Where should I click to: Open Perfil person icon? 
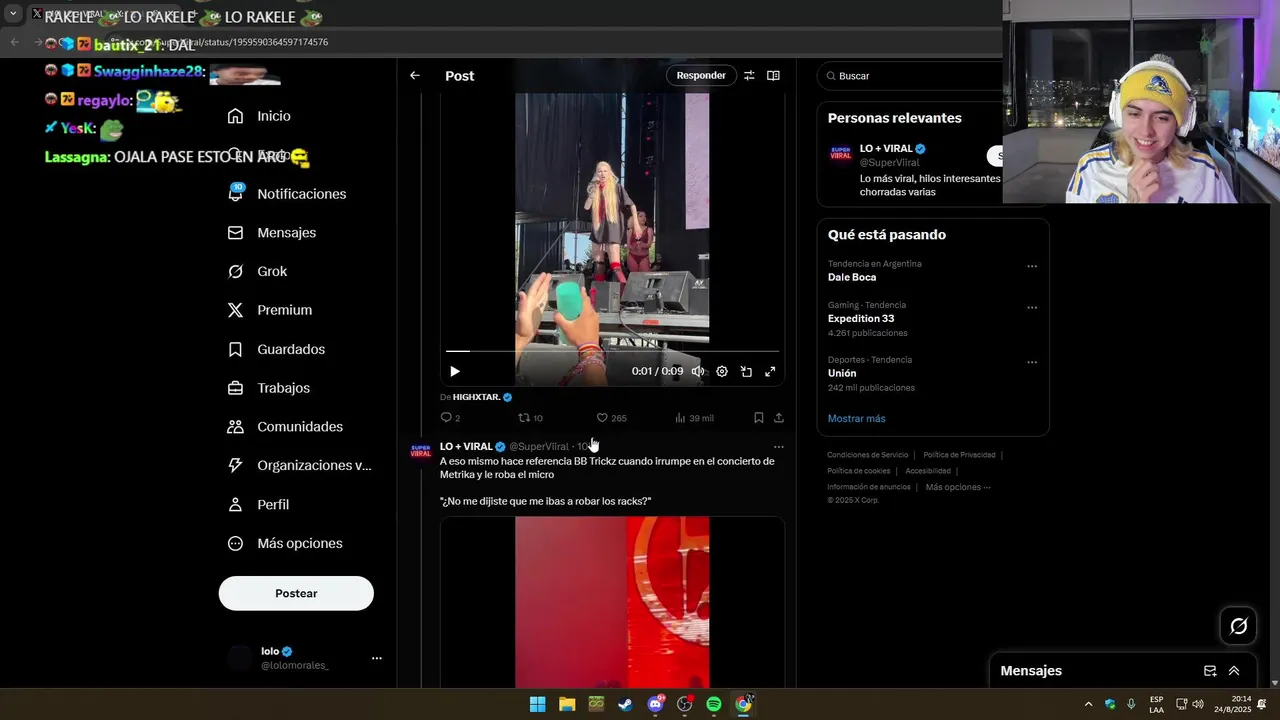[235, 505]
